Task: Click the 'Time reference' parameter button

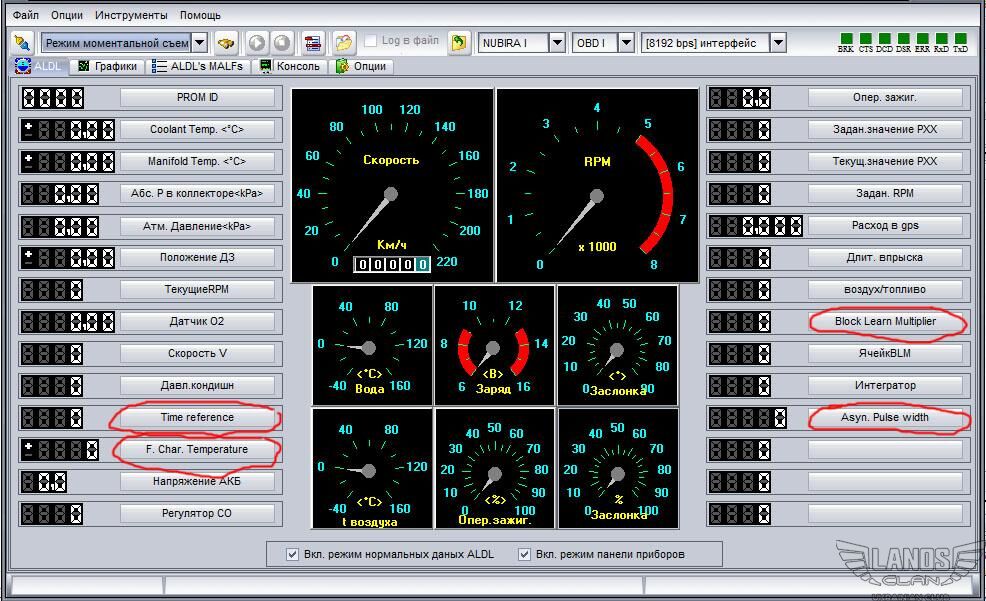Action: point(197,418)
